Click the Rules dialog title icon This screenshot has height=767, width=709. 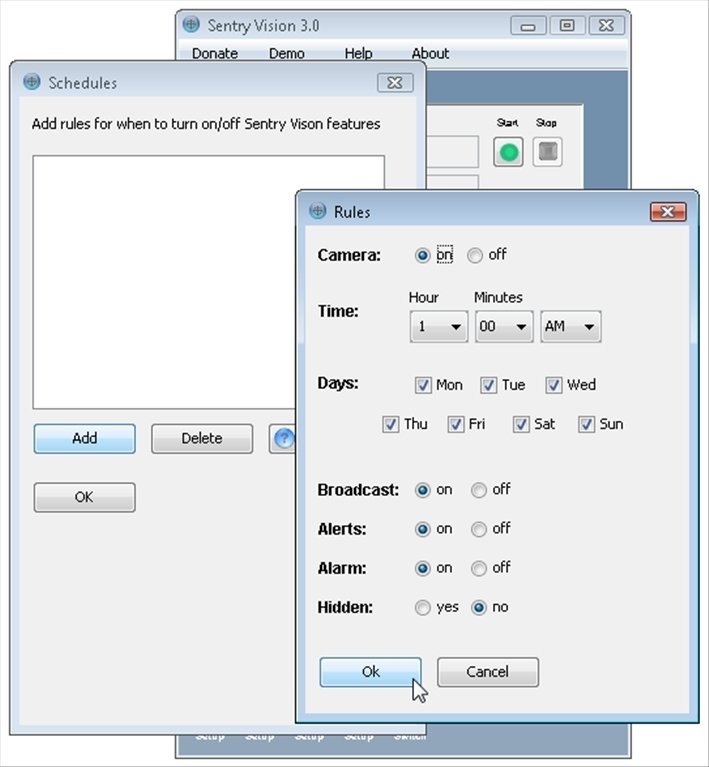[x=318, y=211]
